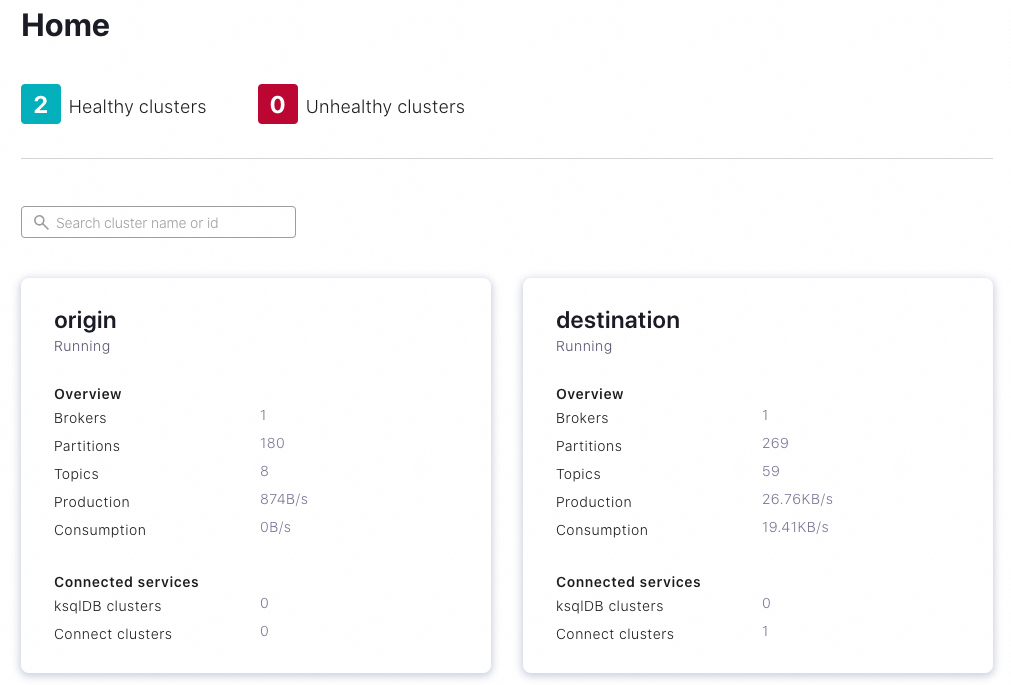Click Connect clusters label in origin card
Image resolution: width=1011 pixels, height=685 pixels.
113,634
